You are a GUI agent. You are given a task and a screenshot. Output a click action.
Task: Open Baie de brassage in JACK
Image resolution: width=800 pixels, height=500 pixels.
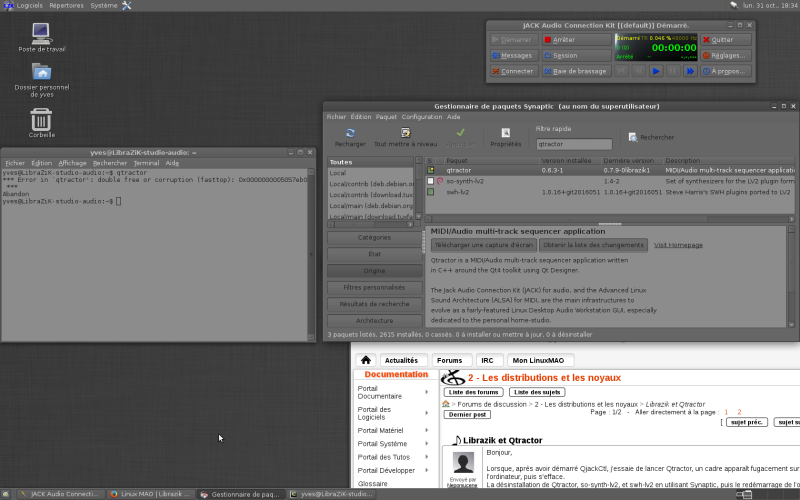[577, 71]
